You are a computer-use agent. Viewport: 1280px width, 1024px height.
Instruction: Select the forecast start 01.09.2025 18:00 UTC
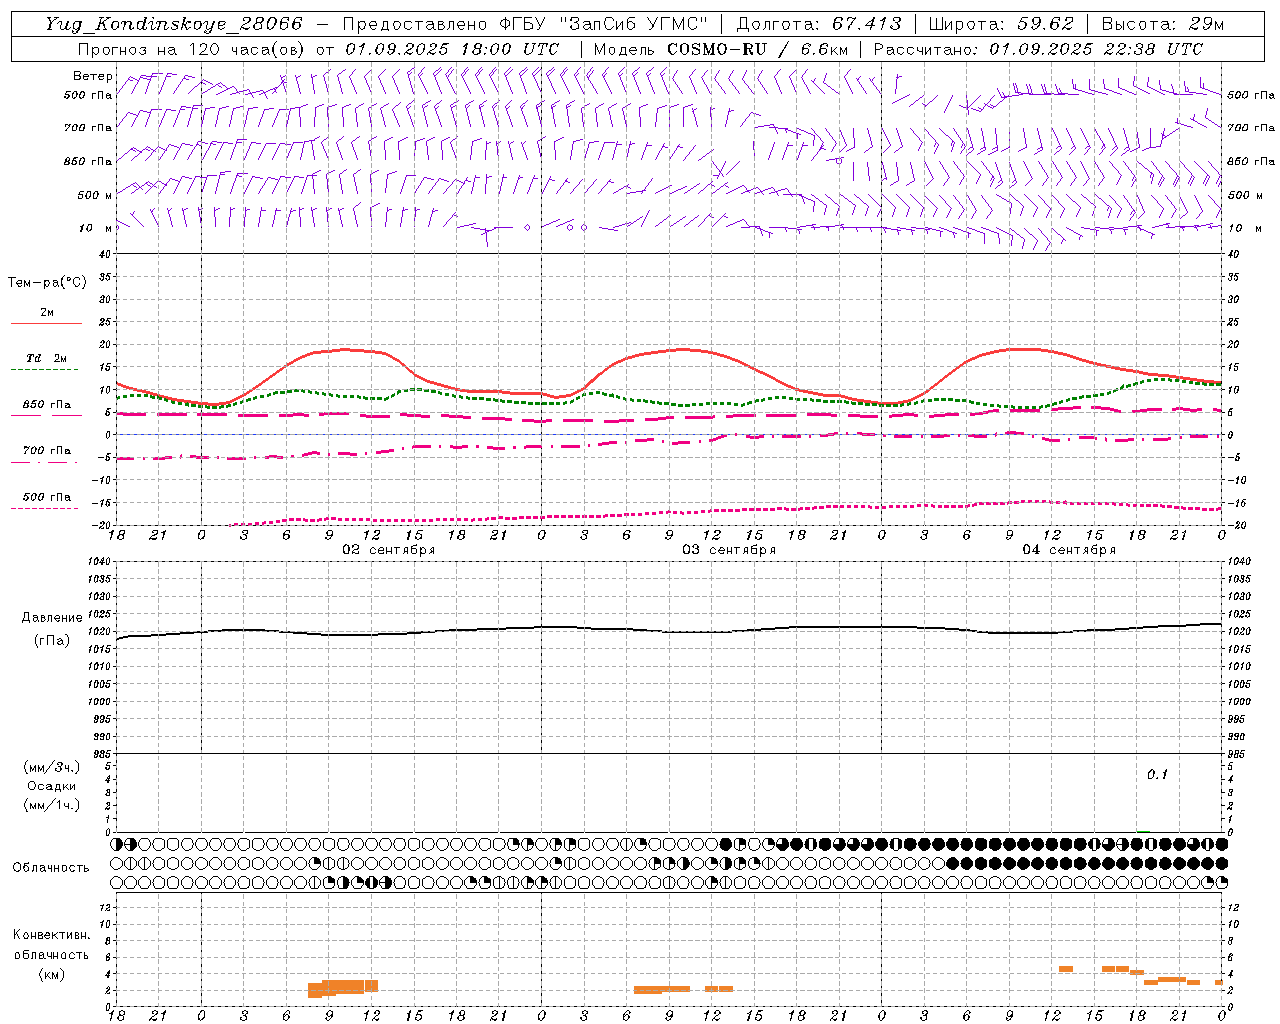(x=452, y=49)
